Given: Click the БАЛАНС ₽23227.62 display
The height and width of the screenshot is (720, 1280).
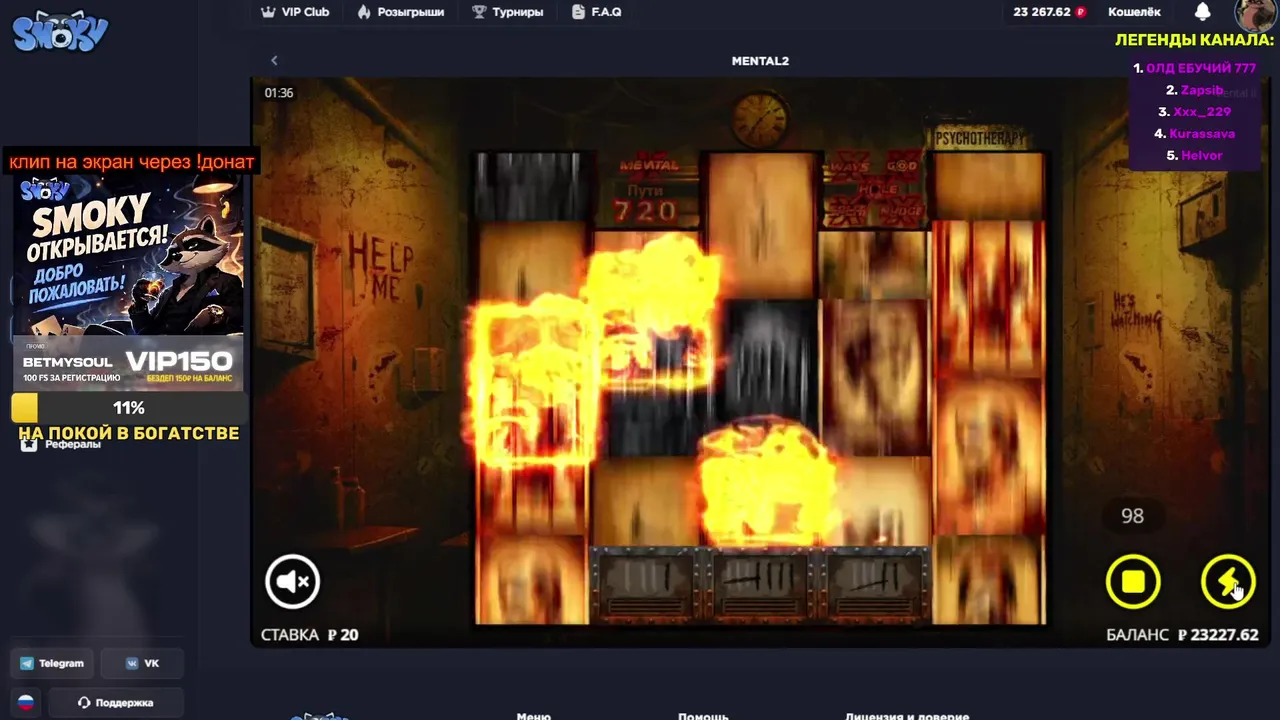Looking at the screenshot, I should [x=1182, y=635].
